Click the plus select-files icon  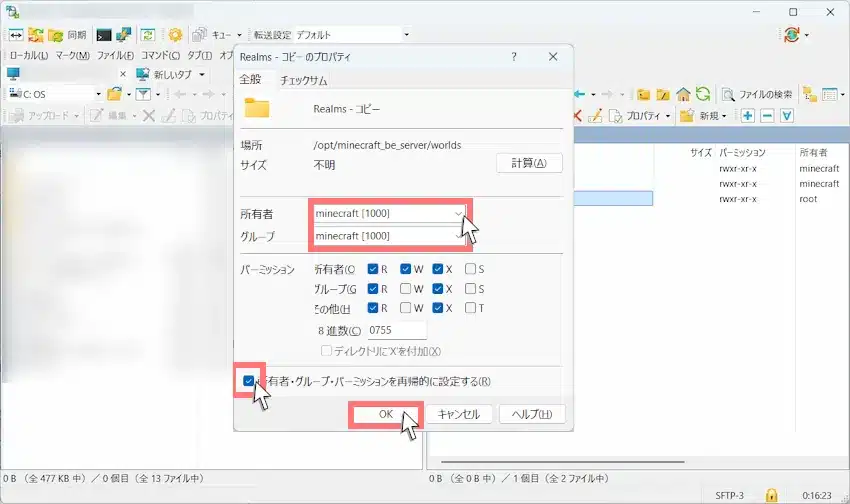coord(747,116)
